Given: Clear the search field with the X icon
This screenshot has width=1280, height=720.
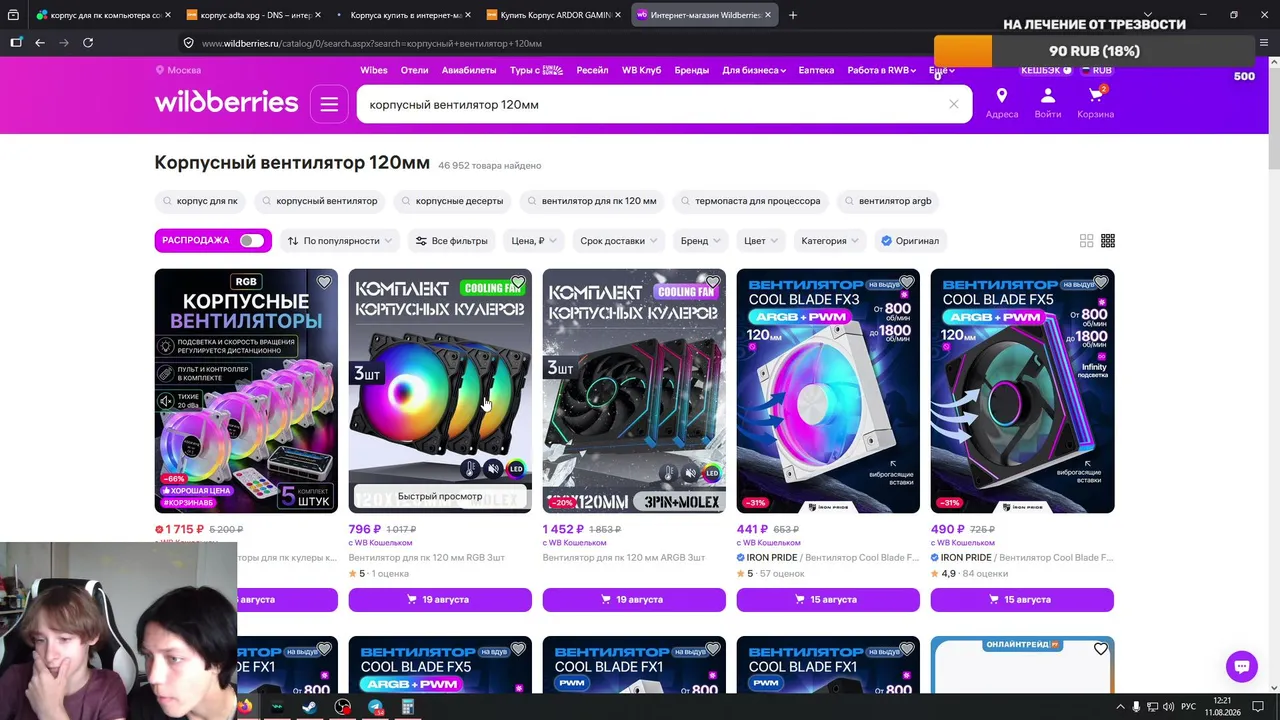Looking at the screenshot, I should (954, 104).
